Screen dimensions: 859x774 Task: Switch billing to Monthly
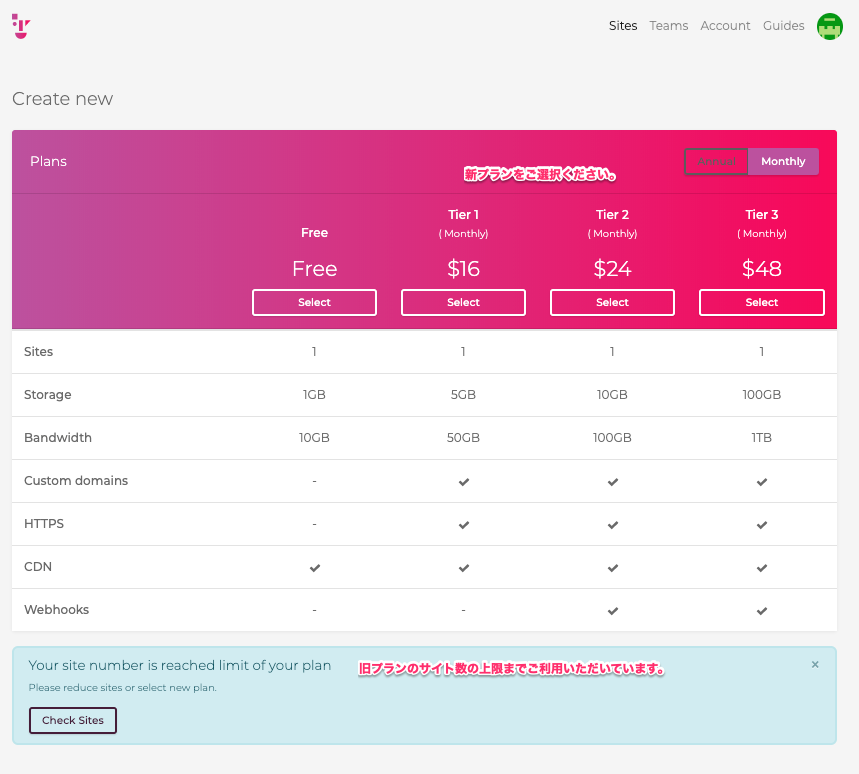pos(783,162)
